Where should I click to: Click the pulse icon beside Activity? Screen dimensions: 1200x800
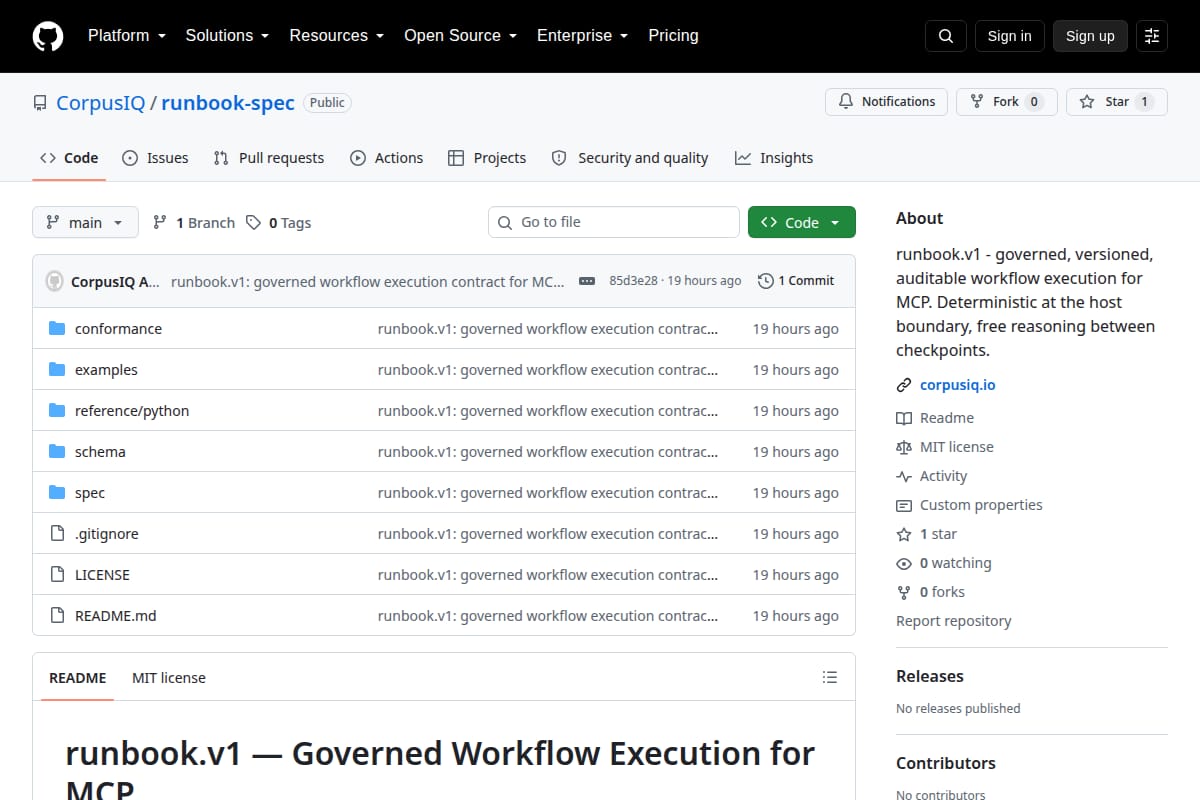(x=904, y=476)
